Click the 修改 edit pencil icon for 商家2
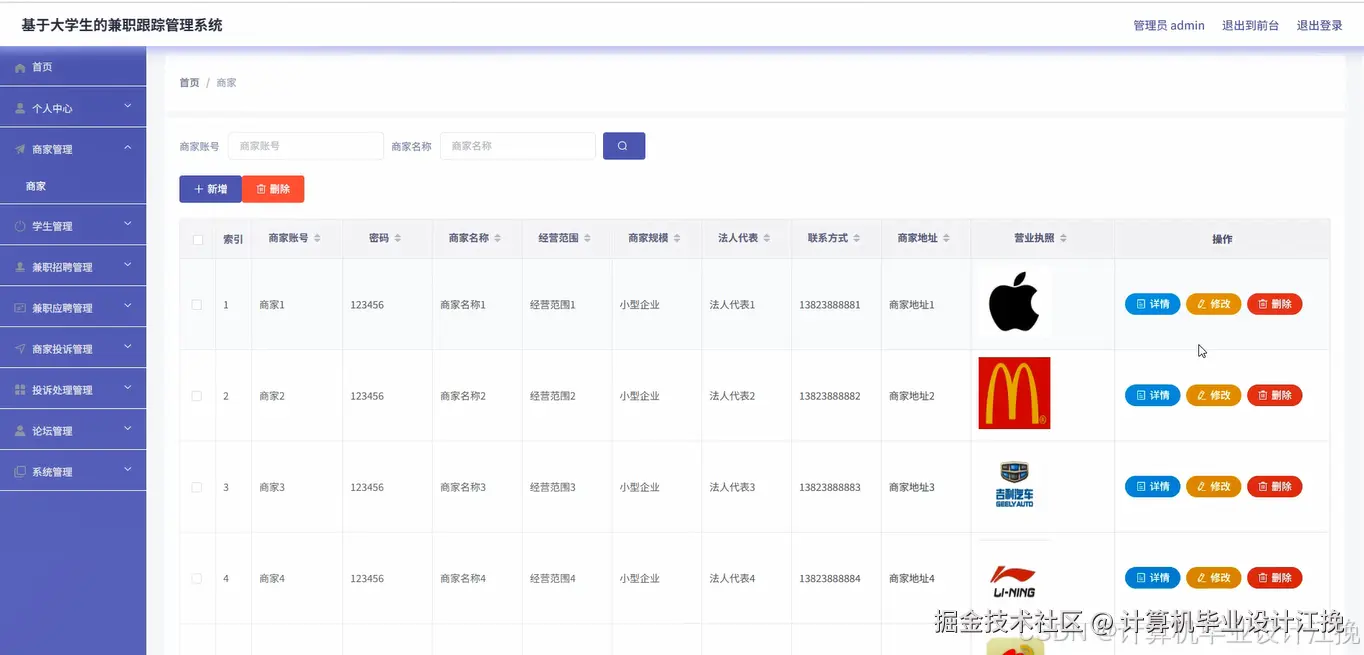This screenshot has width=1364, height=655. 1204,395
